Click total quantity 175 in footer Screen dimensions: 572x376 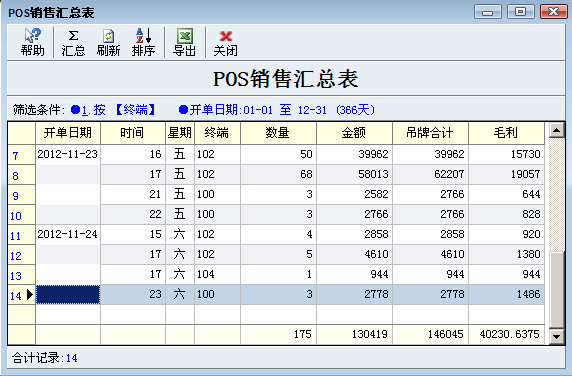[278, 334]
